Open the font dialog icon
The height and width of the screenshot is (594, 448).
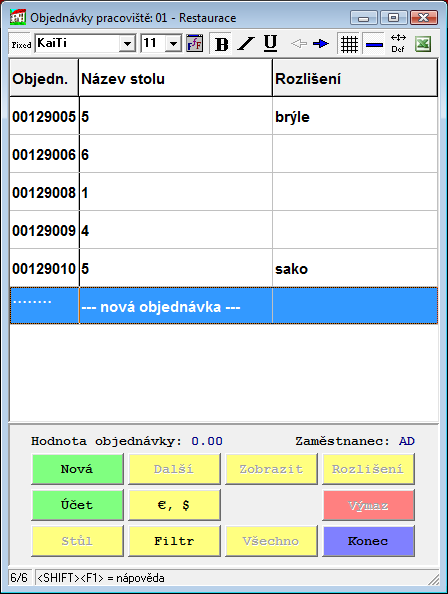[x=195, y=44]
